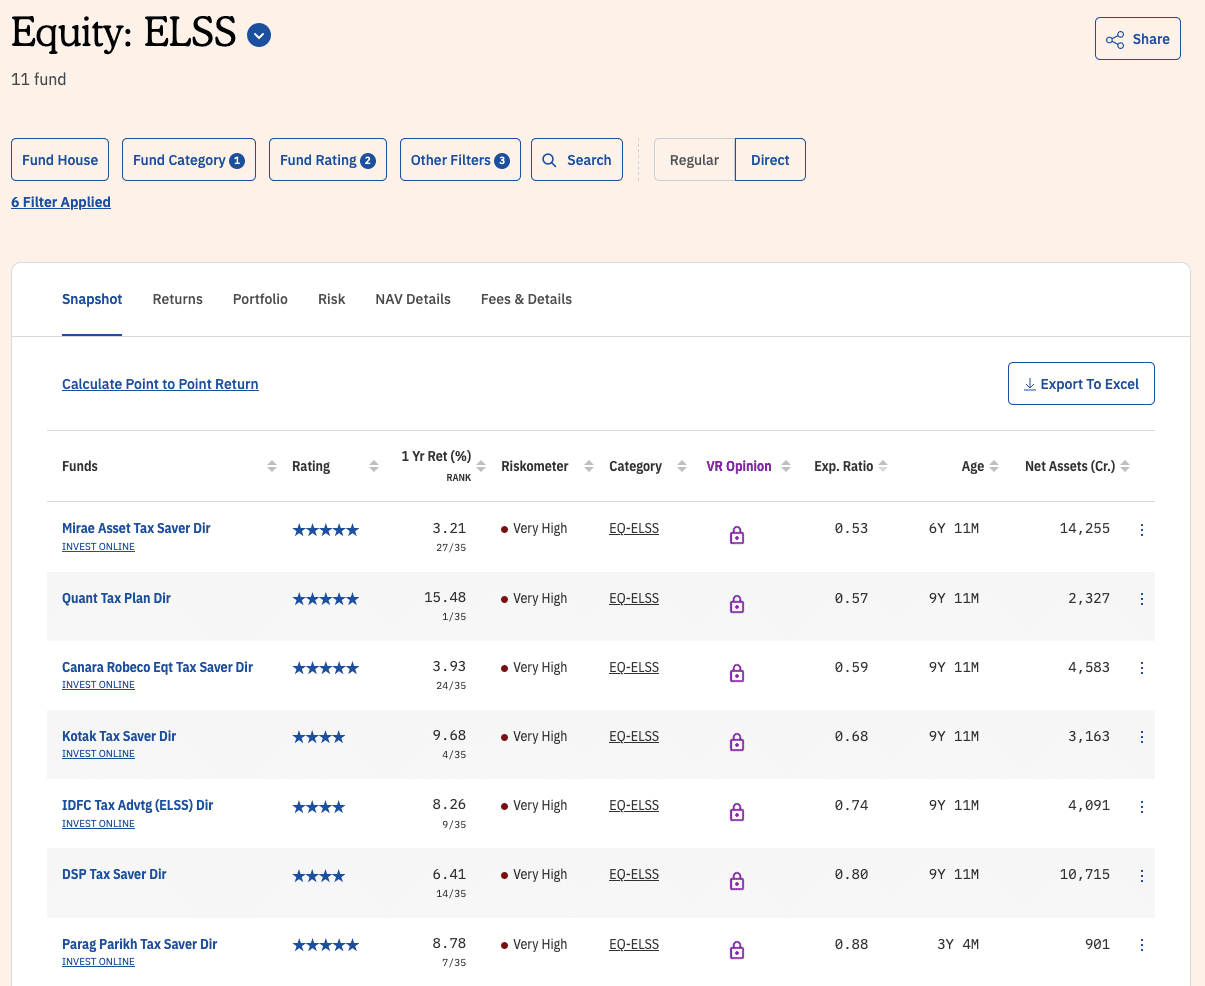Switch to Regular plan toggle
1205x986 pixels.
pyautogui.click(x=694, y=160)
